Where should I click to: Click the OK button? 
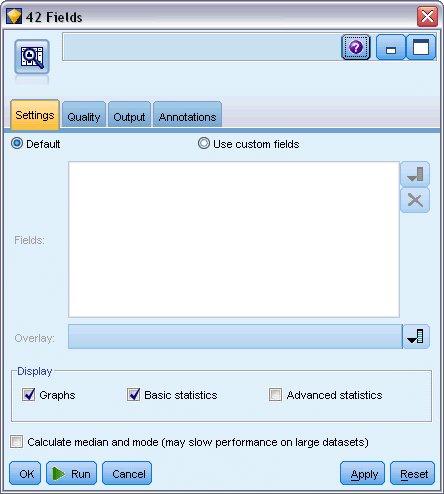click(25, 473)
